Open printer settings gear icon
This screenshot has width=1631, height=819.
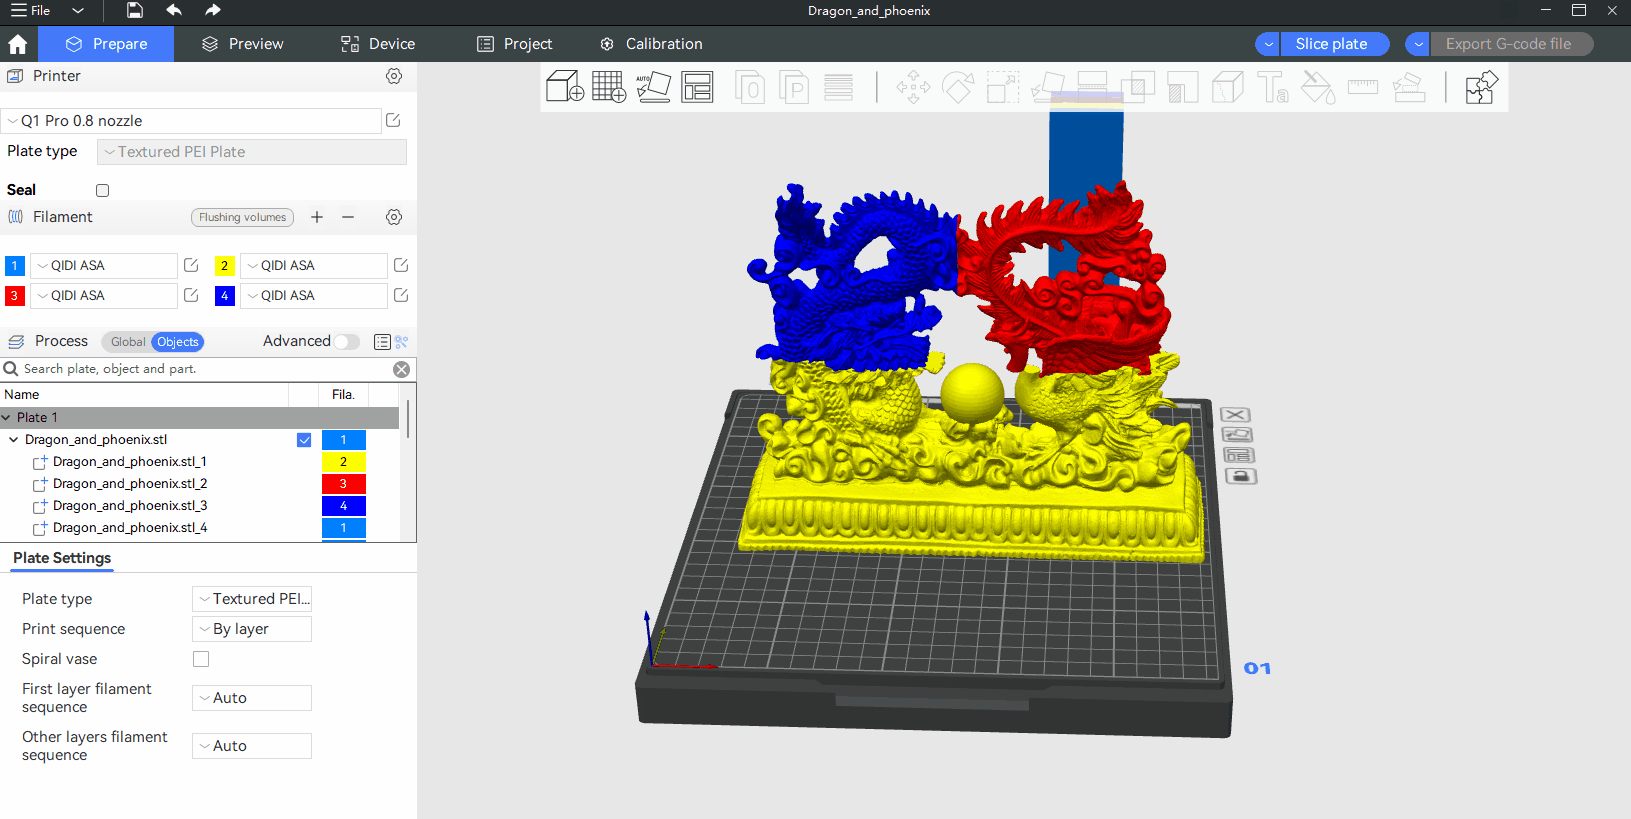(x=394, y=76)
